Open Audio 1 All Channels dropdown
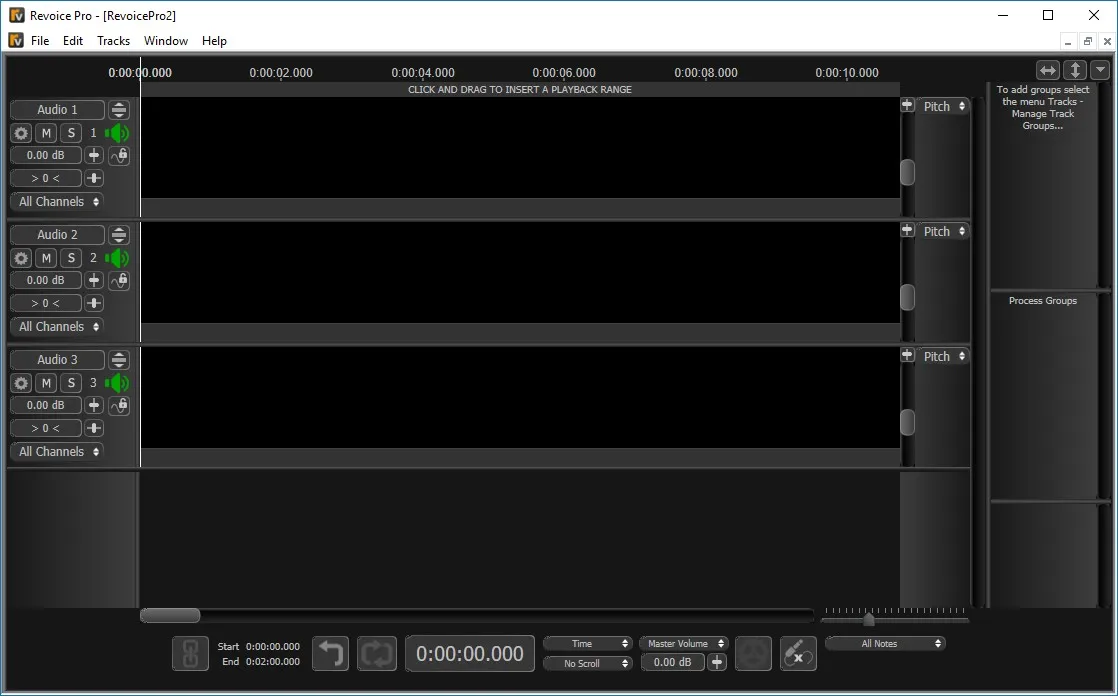 (57, 202)
